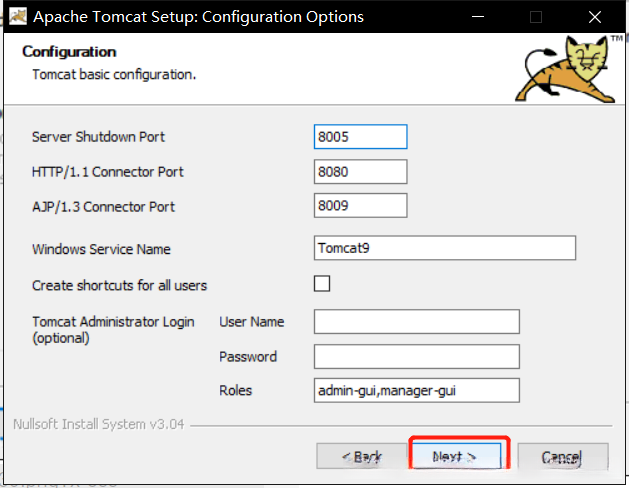Click the Nullsoft Install System version text
Screen dimensions: 629x488
98,423
